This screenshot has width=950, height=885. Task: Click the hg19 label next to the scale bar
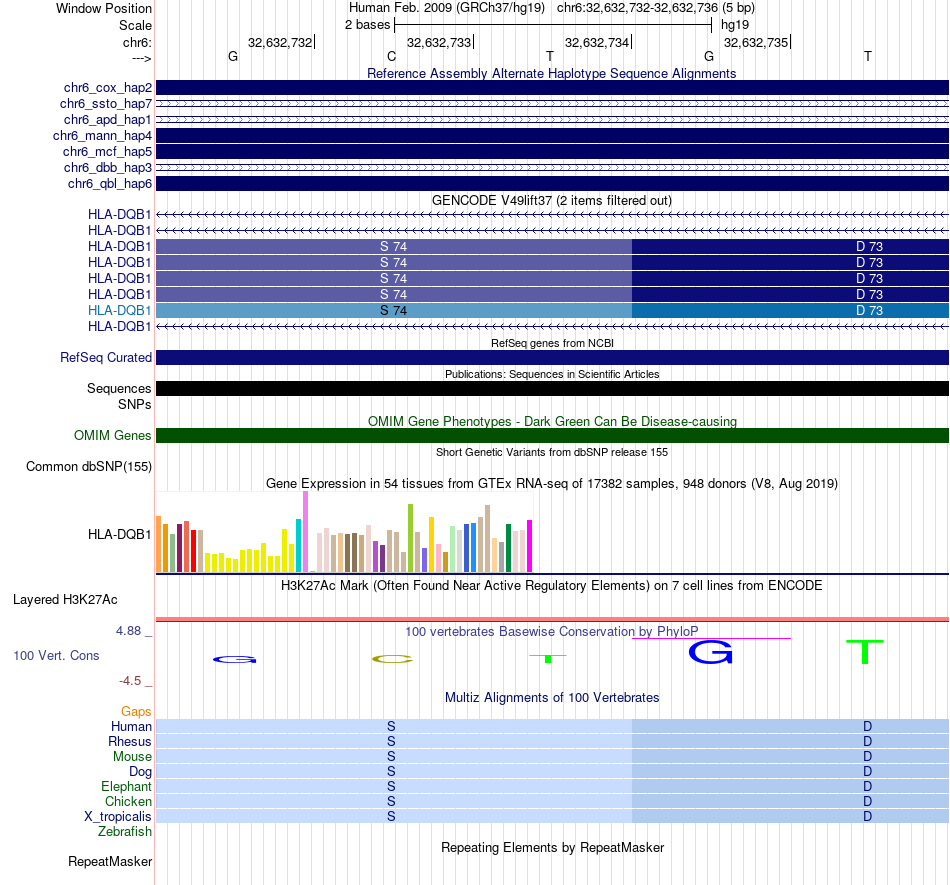[x=735, y=25]
